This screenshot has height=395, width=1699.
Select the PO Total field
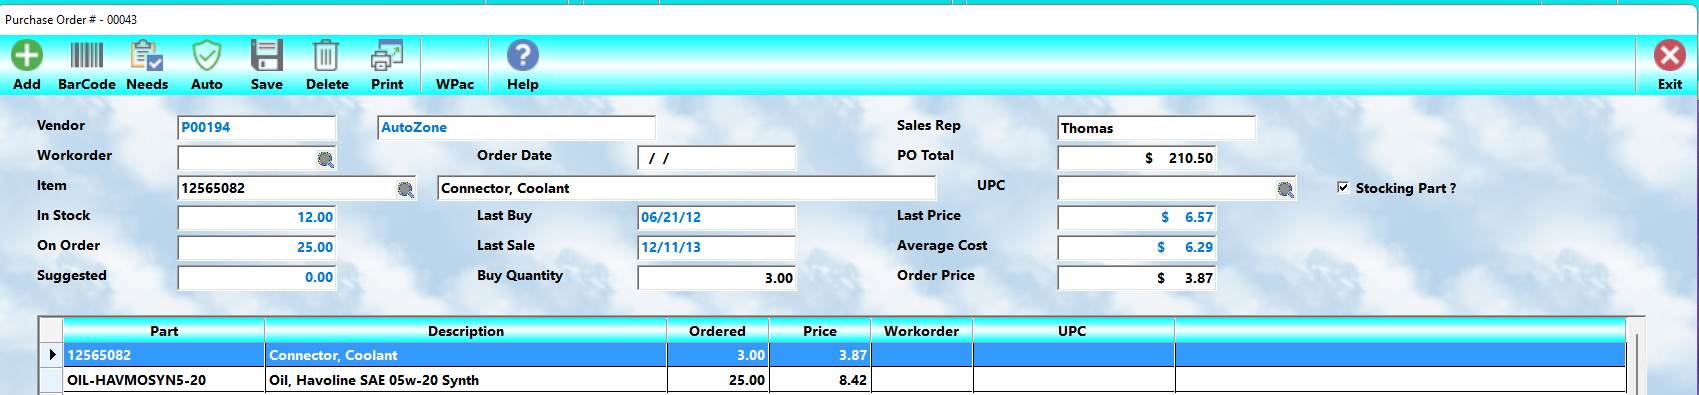click(x=1137, y=158)
